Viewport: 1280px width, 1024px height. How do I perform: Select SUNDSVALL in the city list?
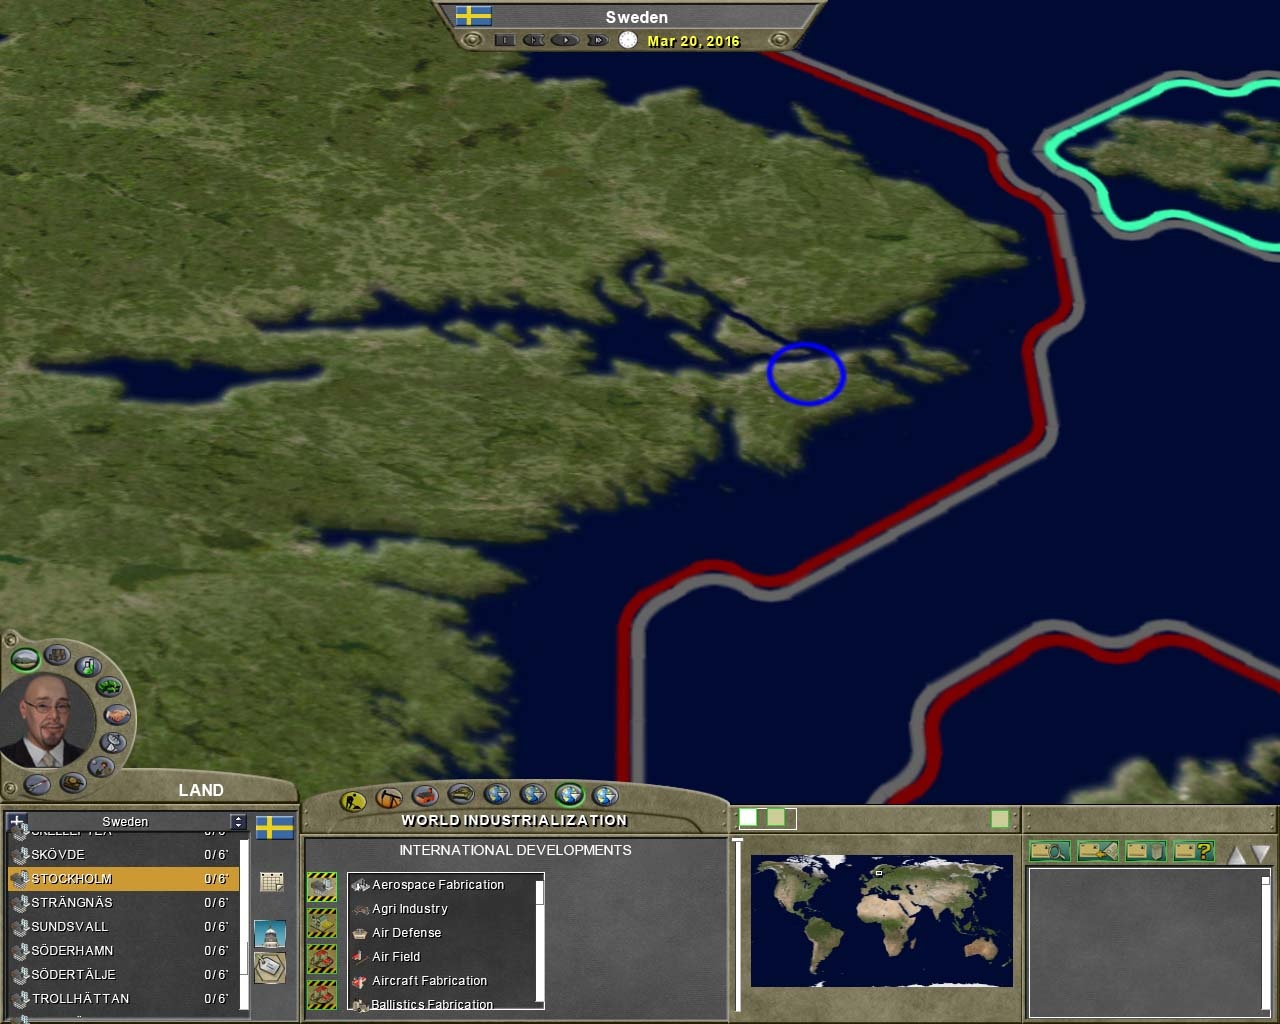[x=70, y=927]
